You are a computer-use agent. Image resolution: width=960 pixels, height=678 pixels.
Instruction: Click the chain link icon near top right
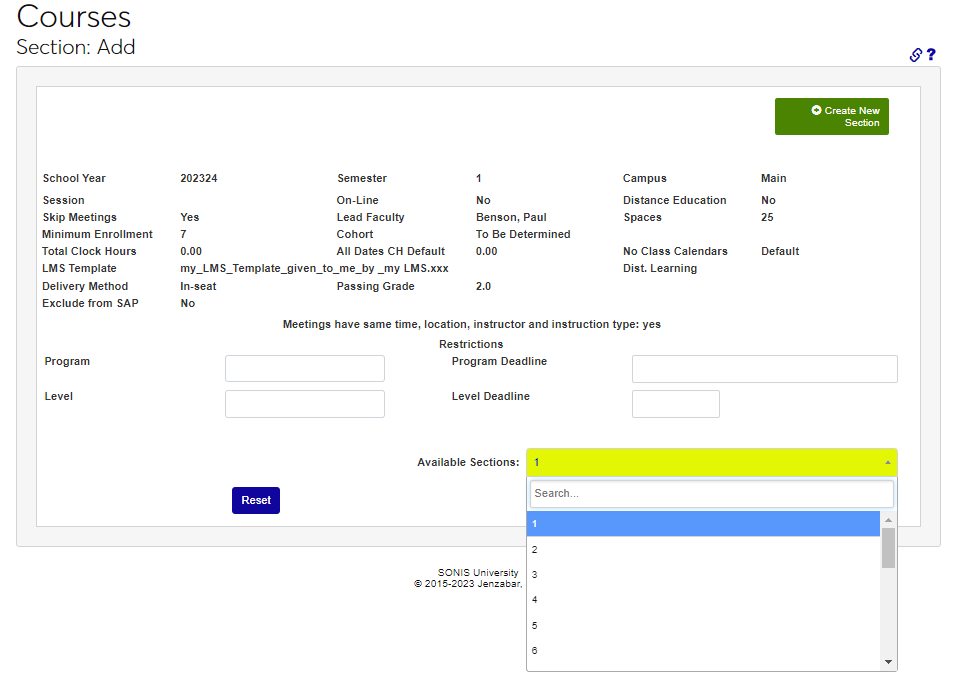[x=915, y=55]
